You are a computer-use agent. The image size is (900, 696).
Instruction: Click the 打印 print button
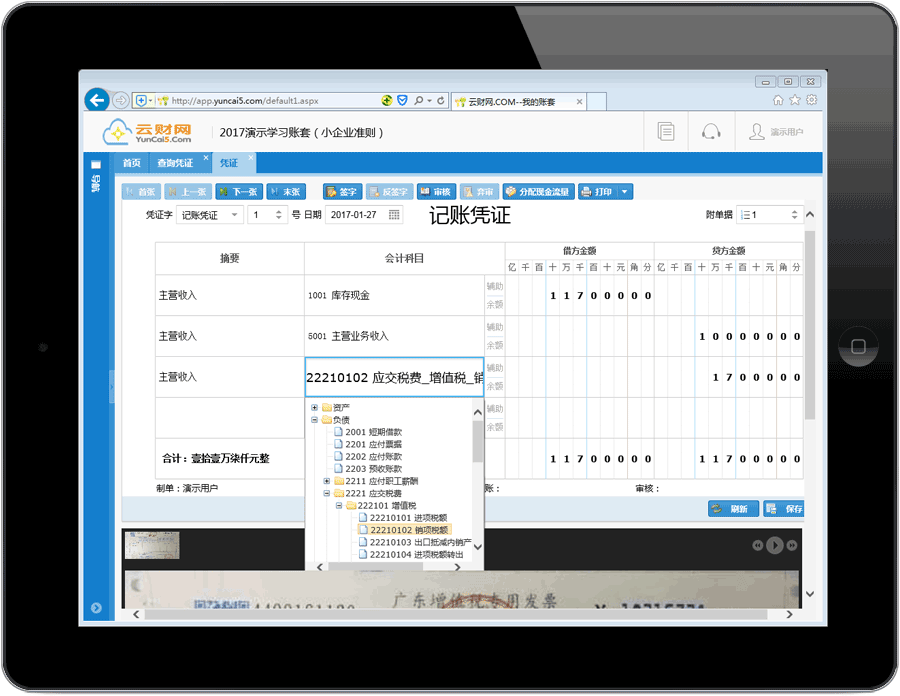[x=597, y=192]
